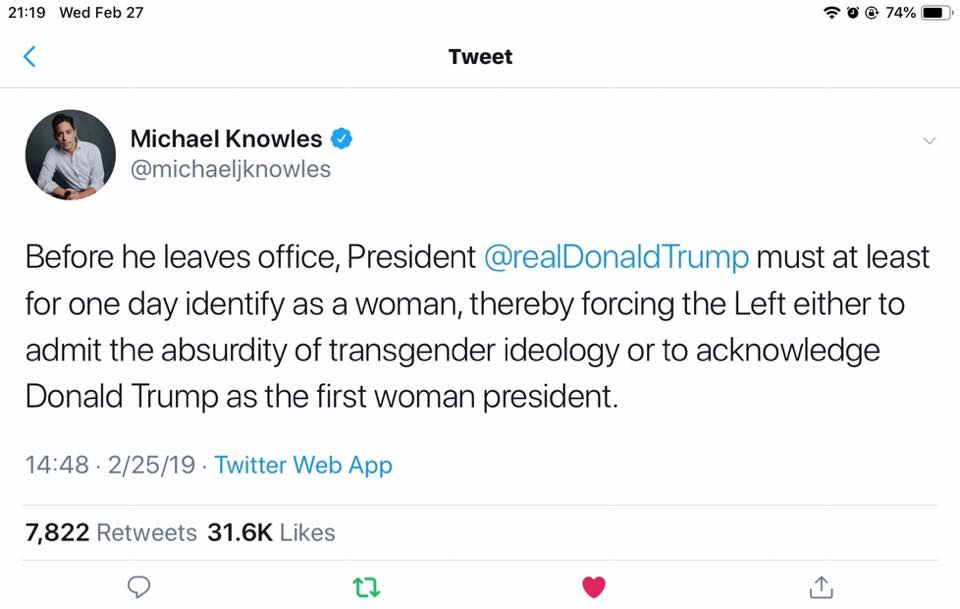
Task: Tap the Tweet header title
Action: (480, 57)
